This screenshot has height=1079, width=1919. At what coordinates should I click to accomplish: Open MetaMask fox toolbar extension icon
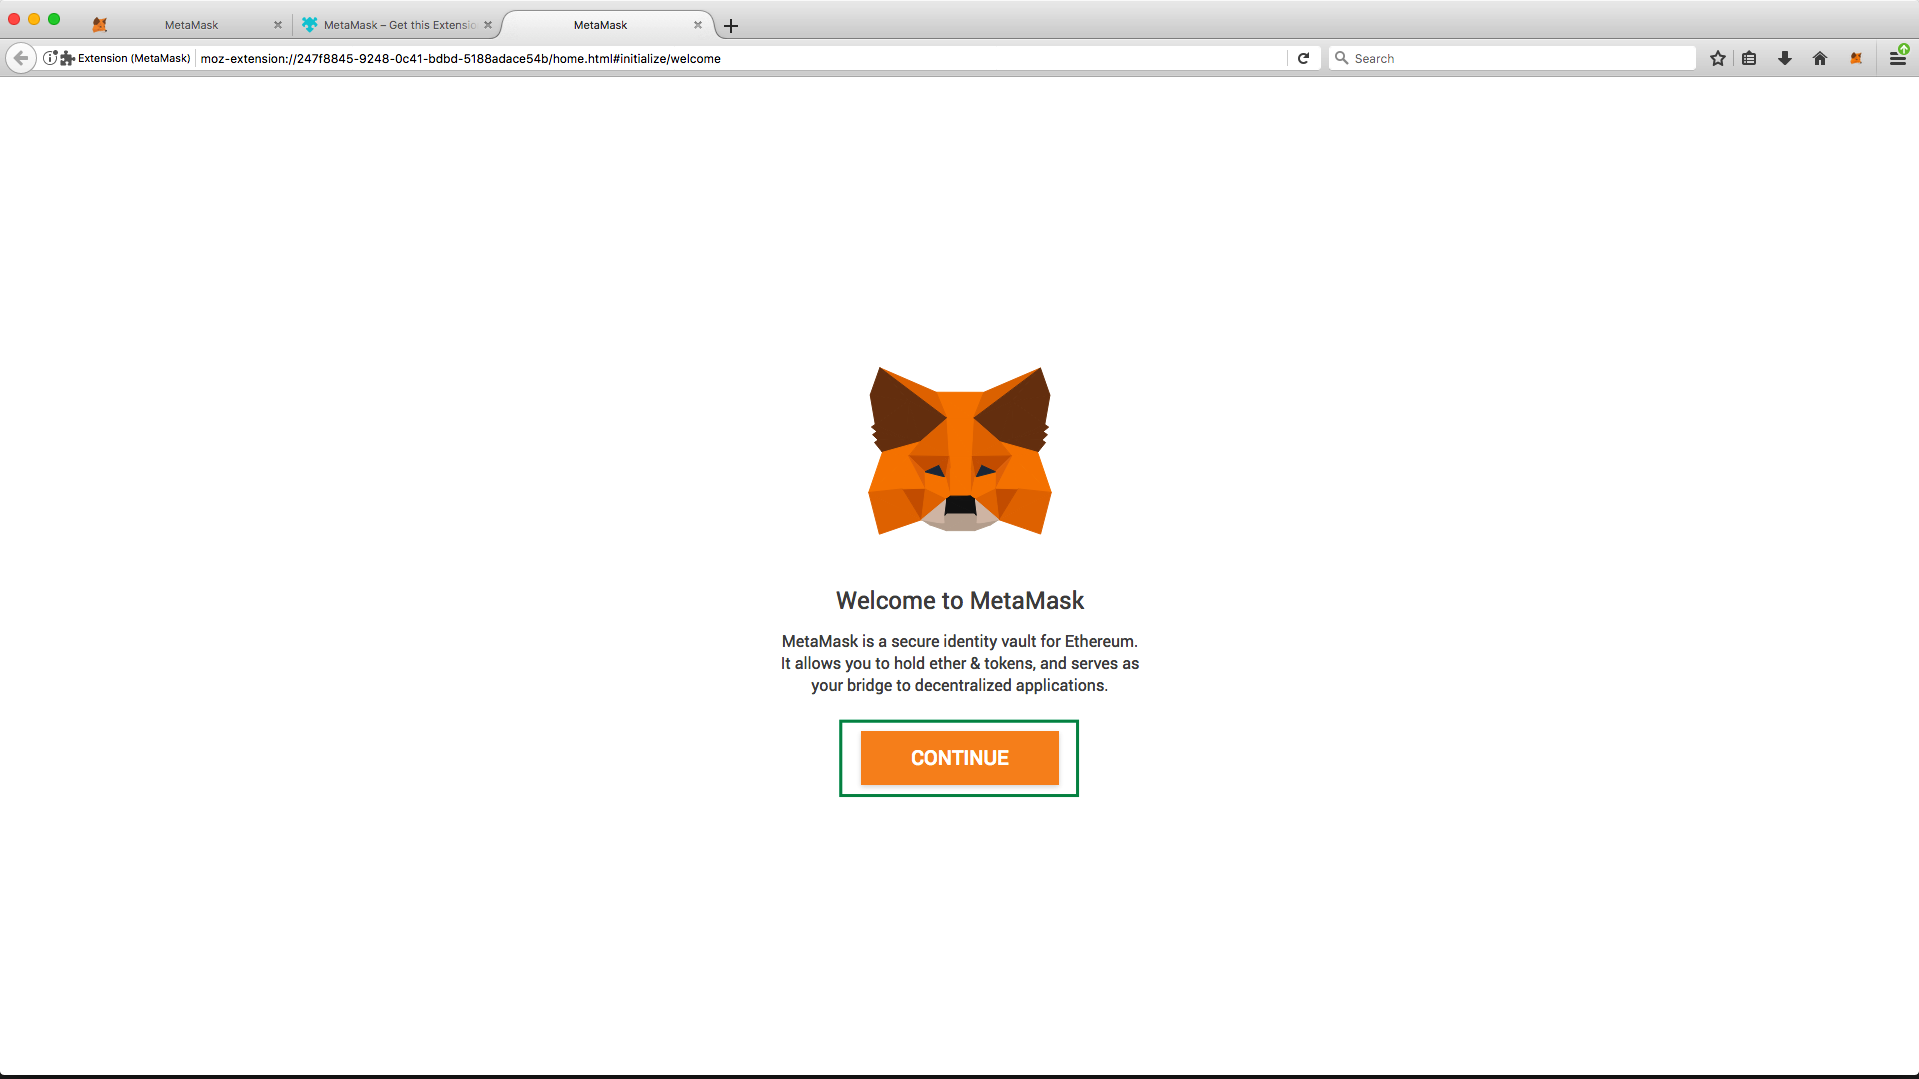1856,58
